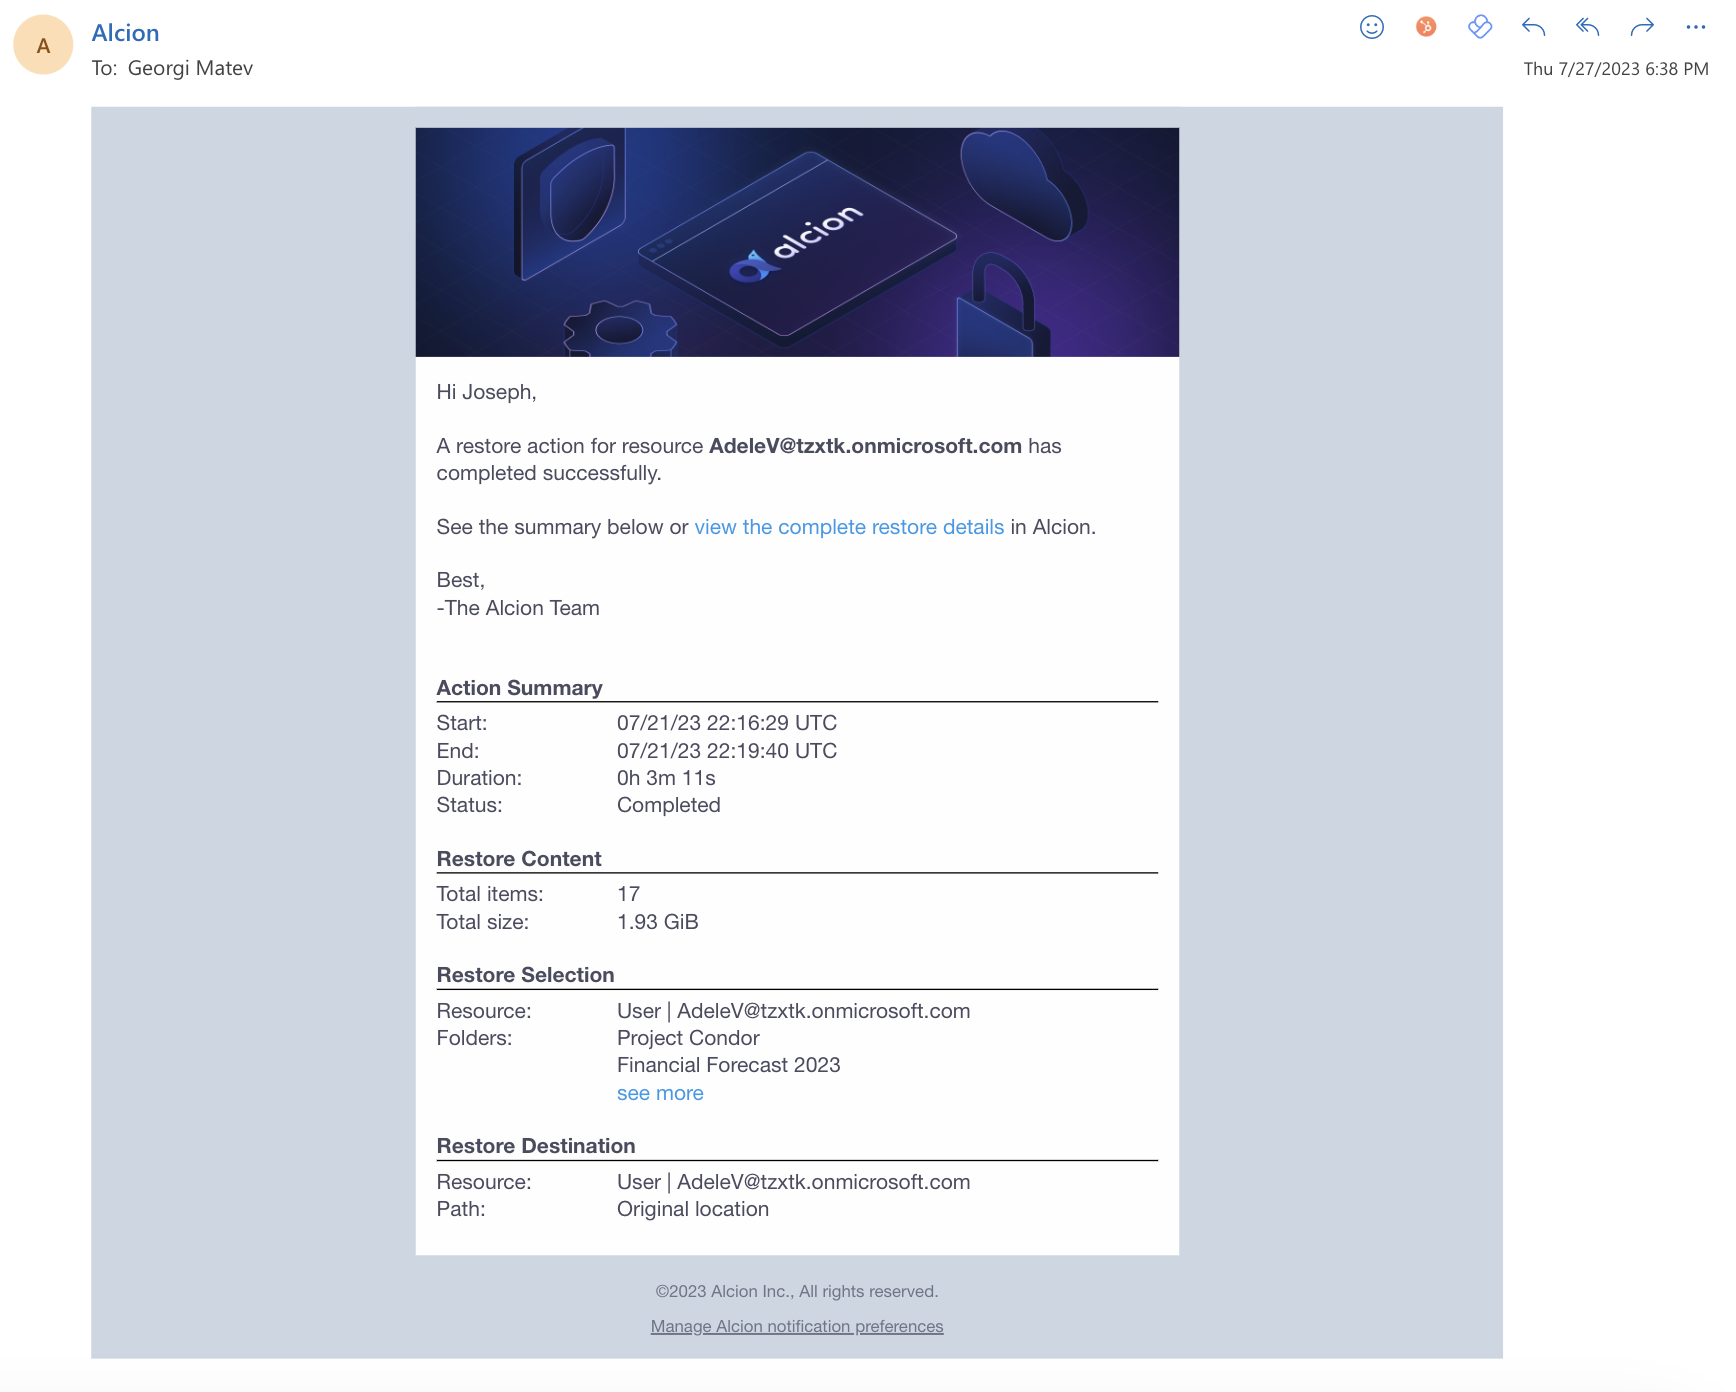This screenshot has height=1392, width=1736.
Task: Click the Total size value 1.93 GiB
Action: pyautogui.click(x=658, y=922)
